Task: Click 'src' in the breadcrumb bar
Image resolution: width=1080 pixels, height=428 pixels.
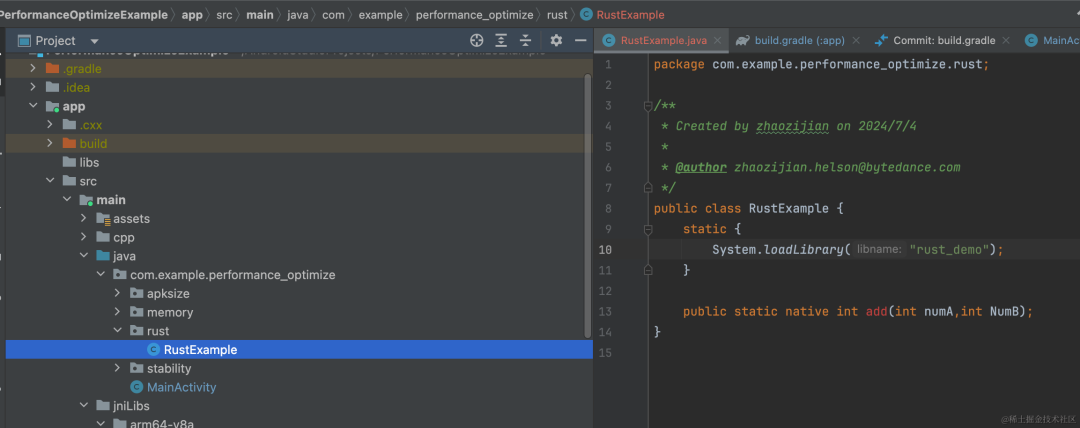Action: 225,14
